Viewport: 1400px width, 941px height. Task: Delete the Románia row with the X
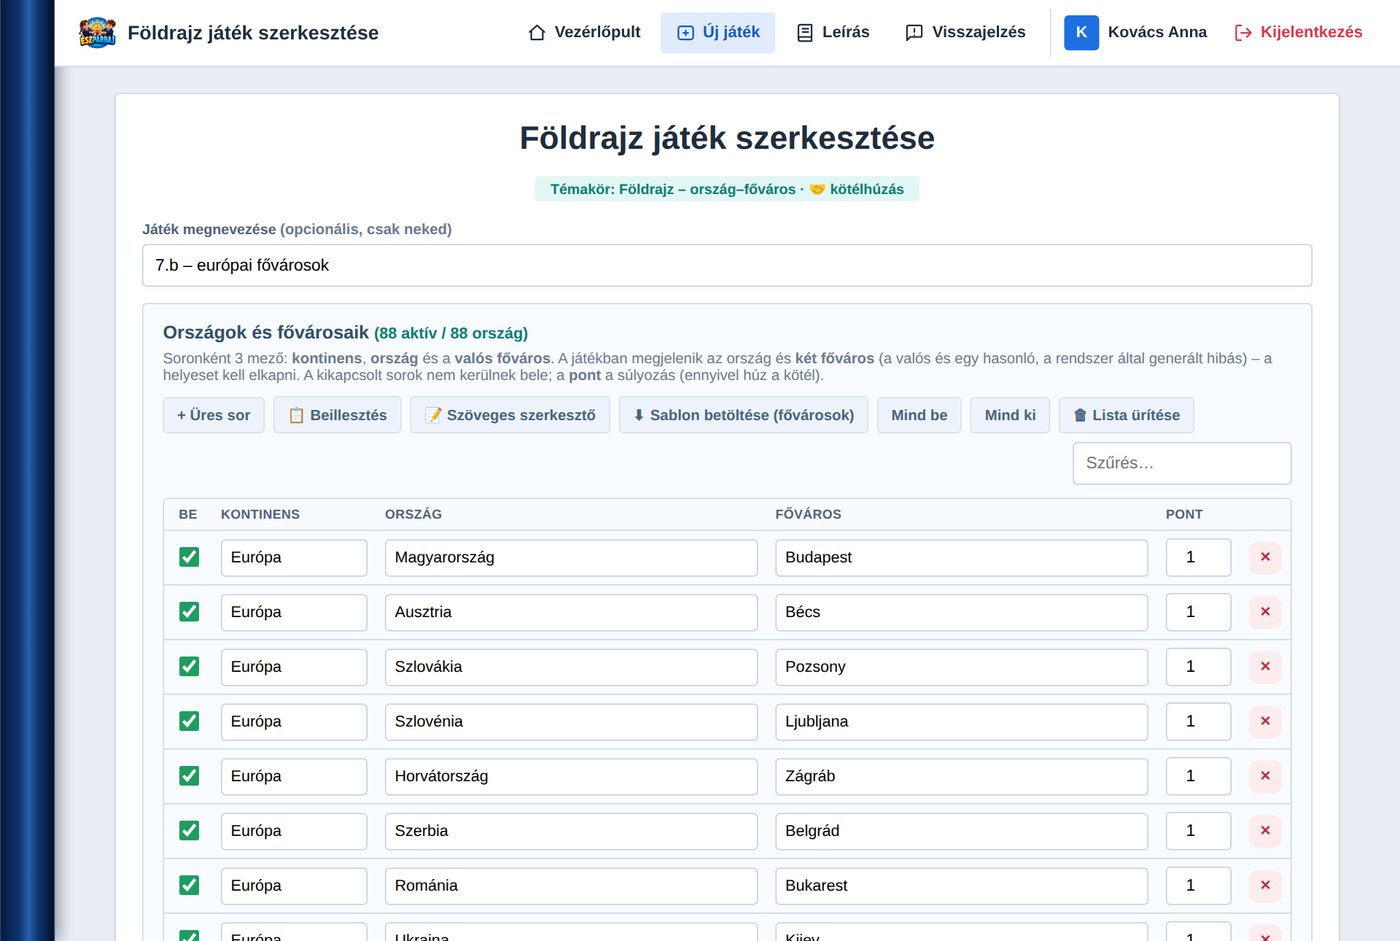pyautogui.click(x=1265, y=885)
